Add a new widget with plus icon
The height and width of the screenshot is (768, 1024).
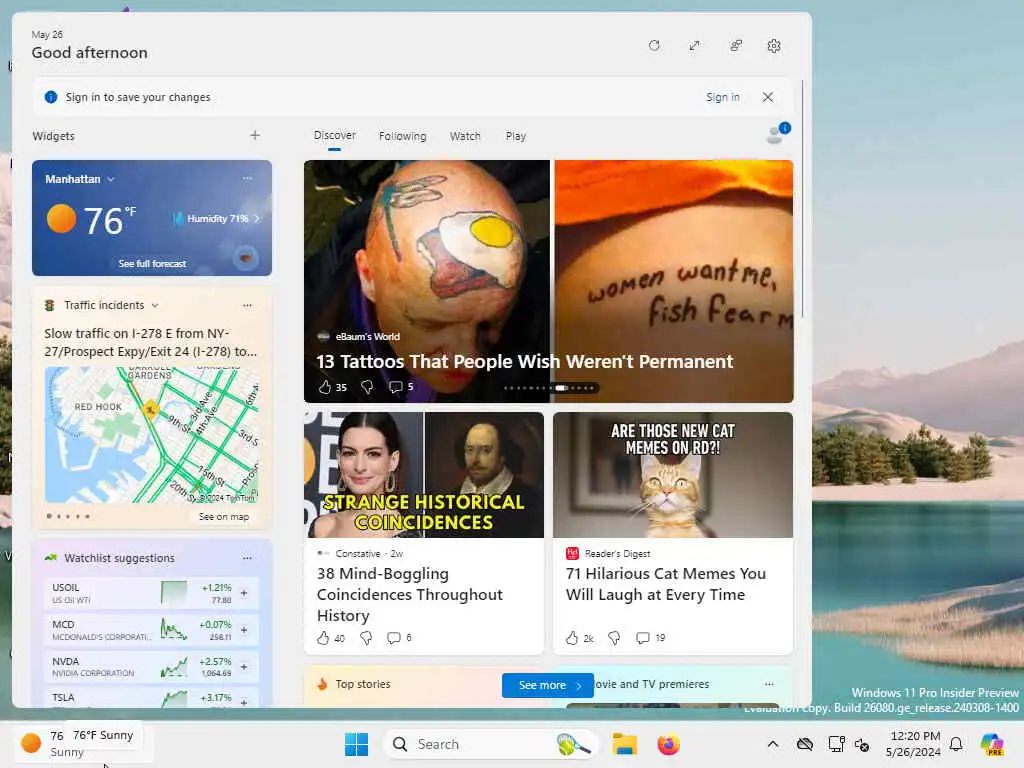(255, 135)
